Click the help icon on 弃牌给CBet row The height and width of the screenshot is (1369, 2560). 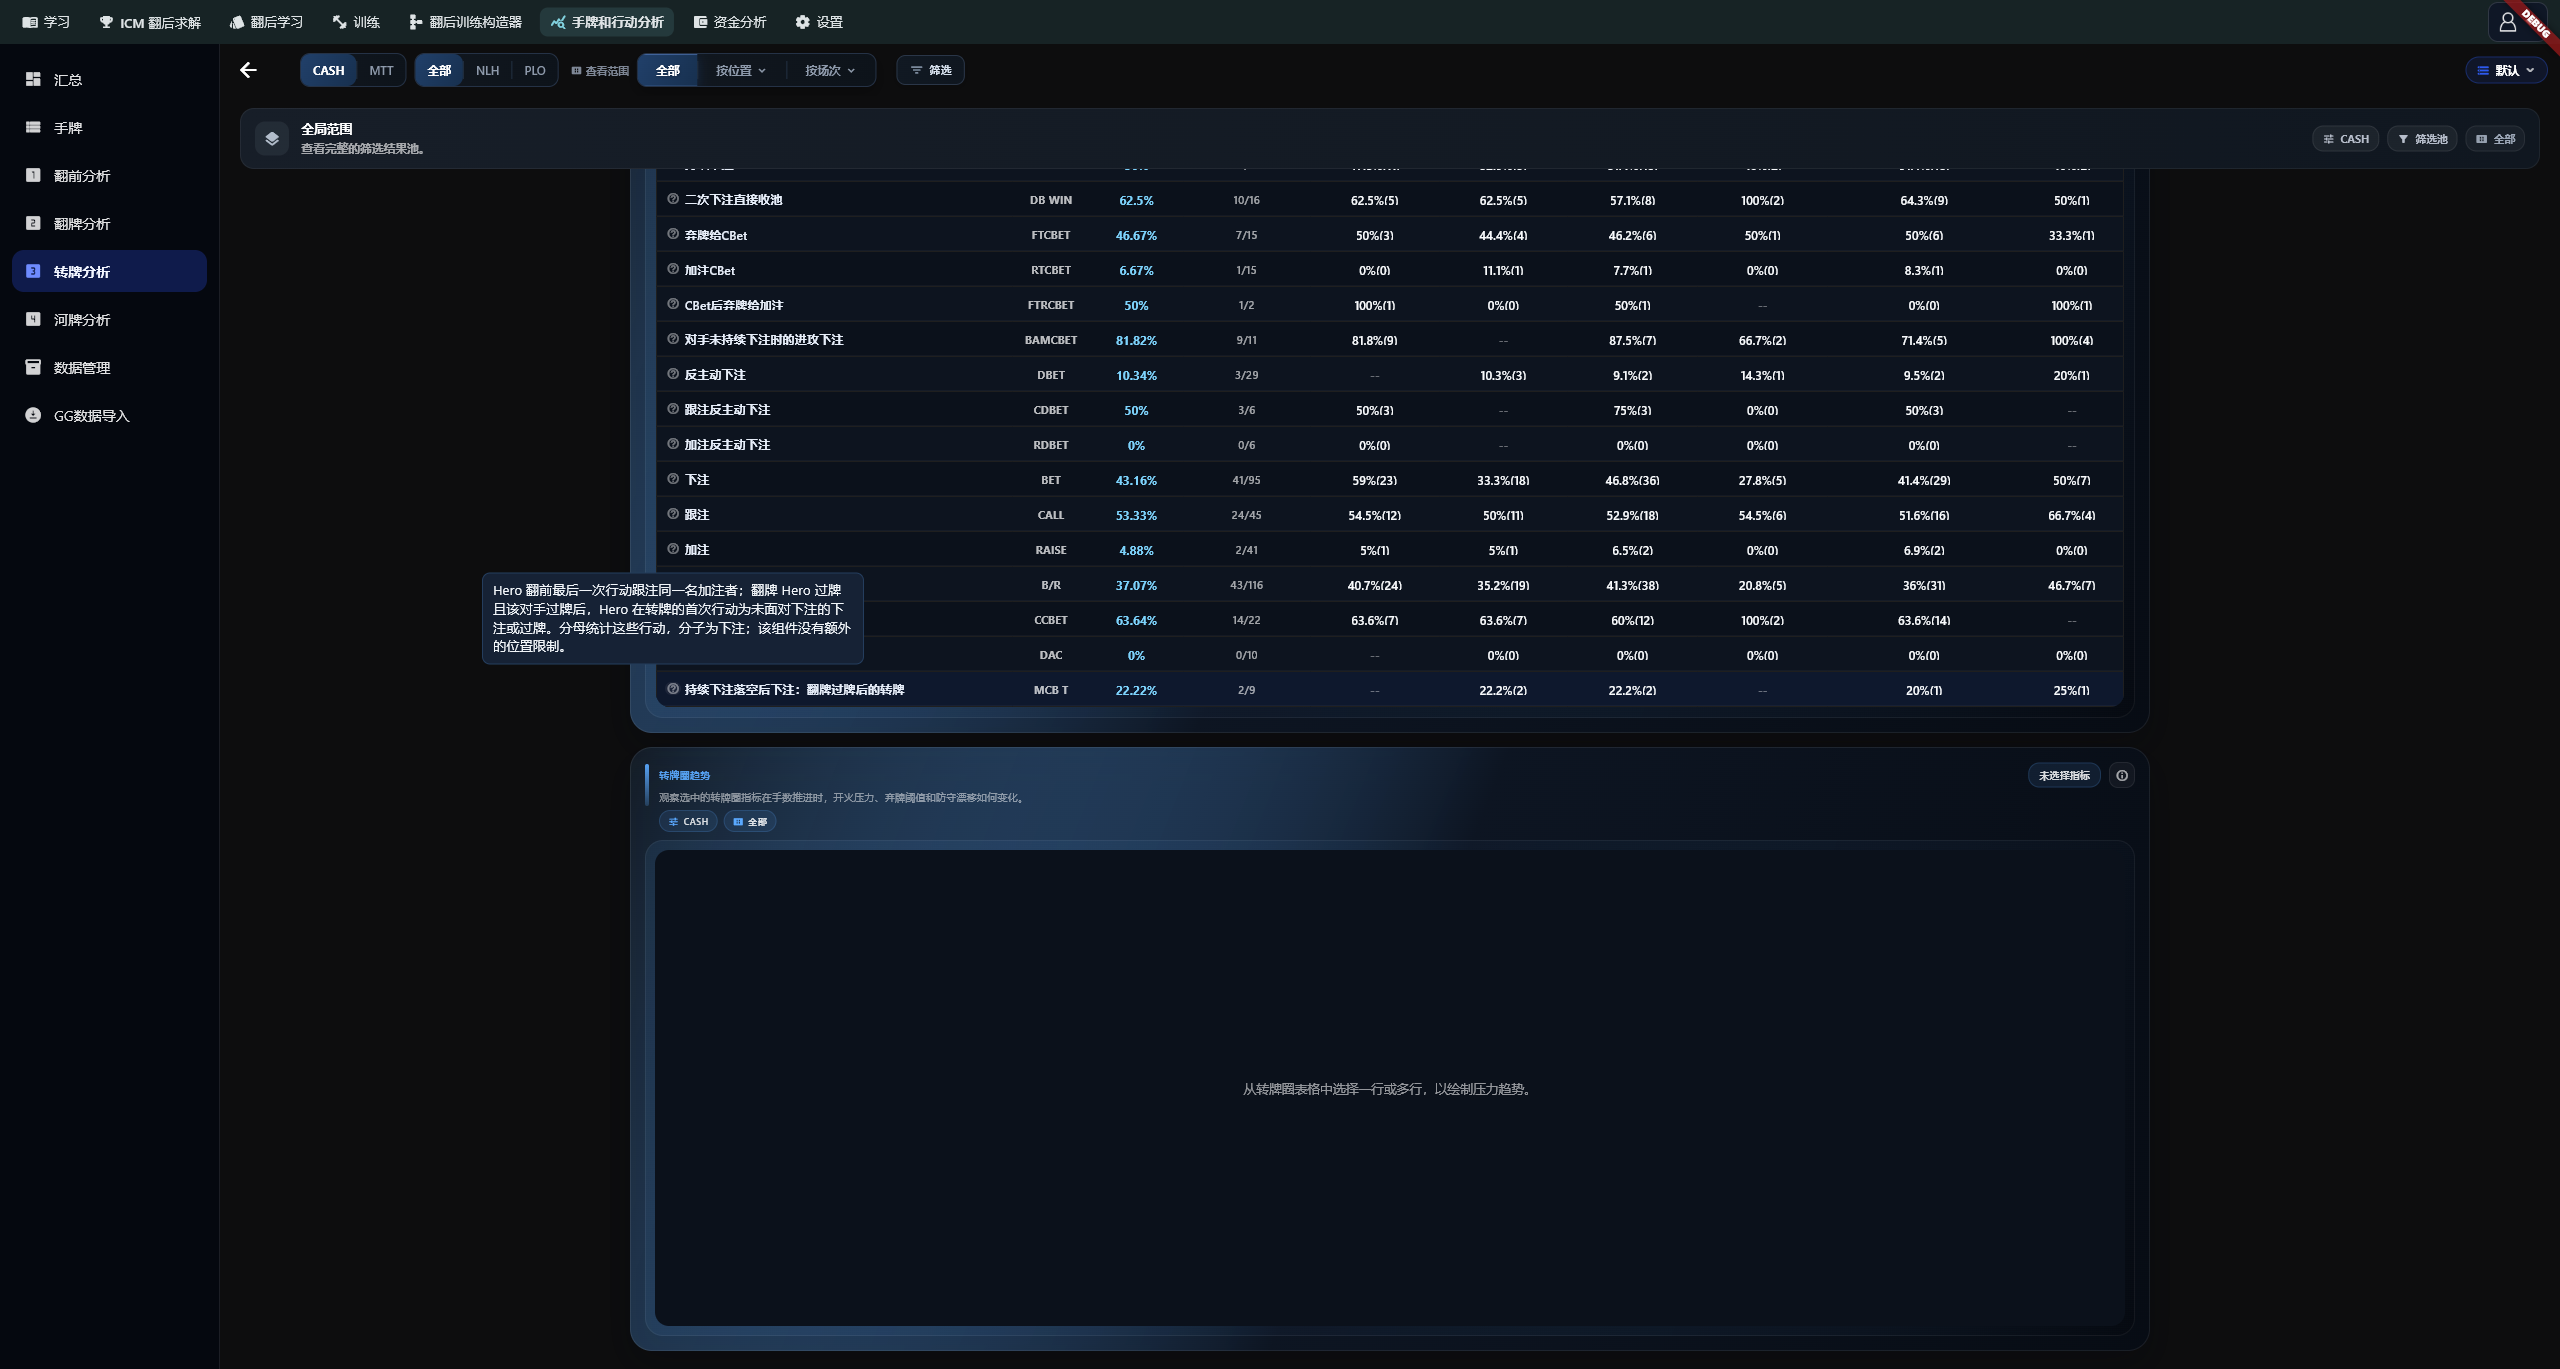[673, 234]
